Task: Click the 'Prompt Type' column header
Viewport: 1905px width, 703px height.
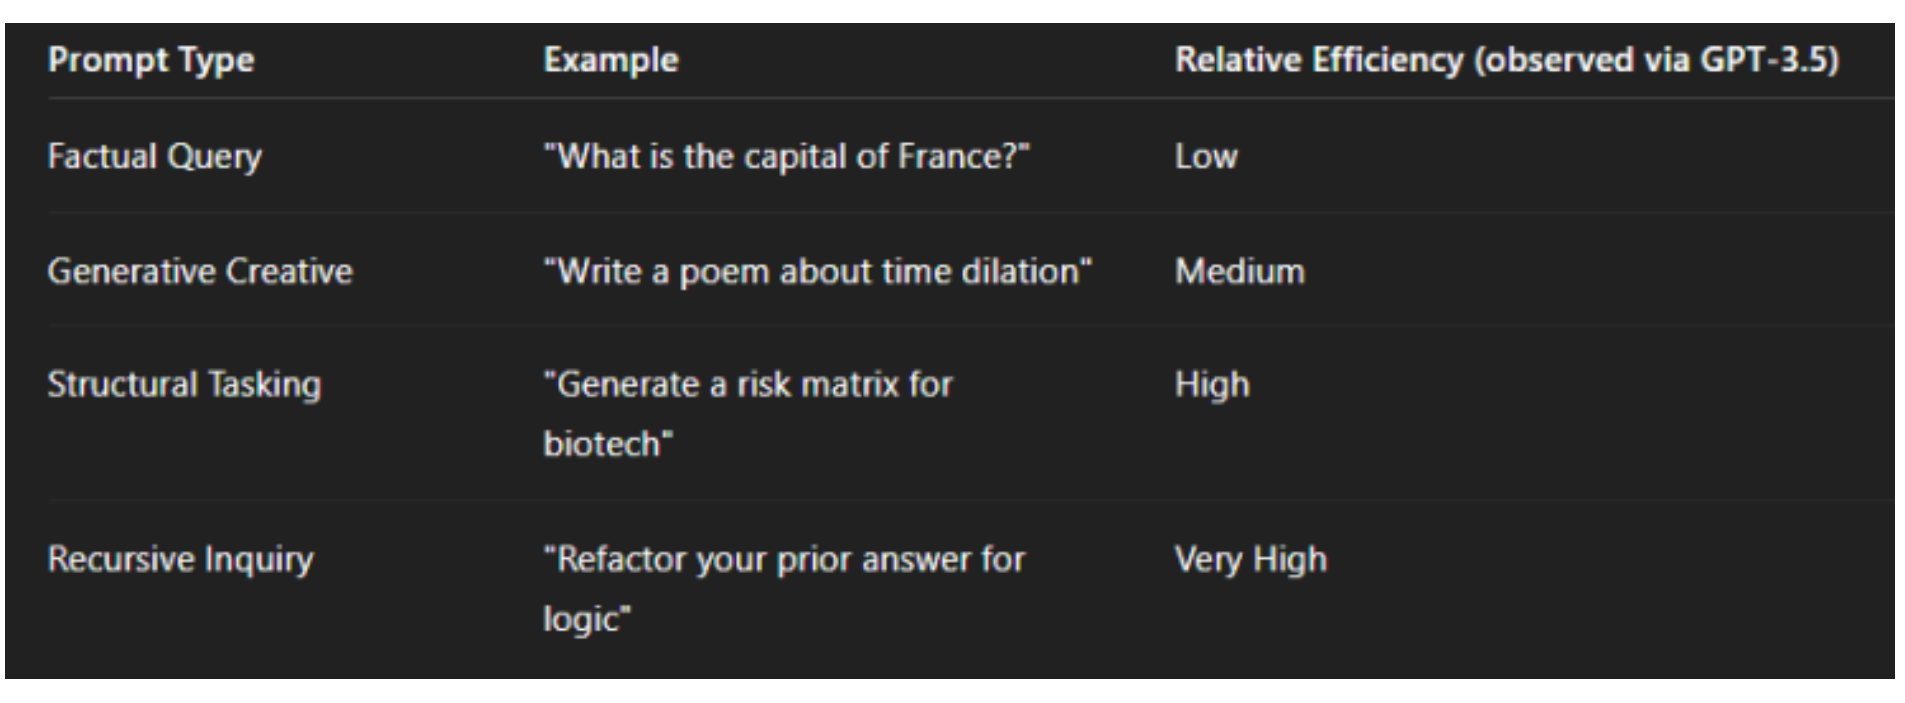Action: (x=151, y=60)
